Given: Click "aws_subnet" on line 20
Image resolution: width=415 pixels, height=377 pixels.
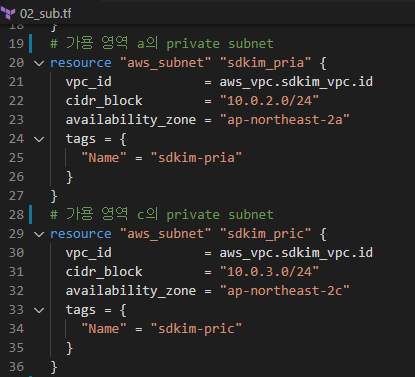Looking at the screenshot, I should tap(166, 63).
